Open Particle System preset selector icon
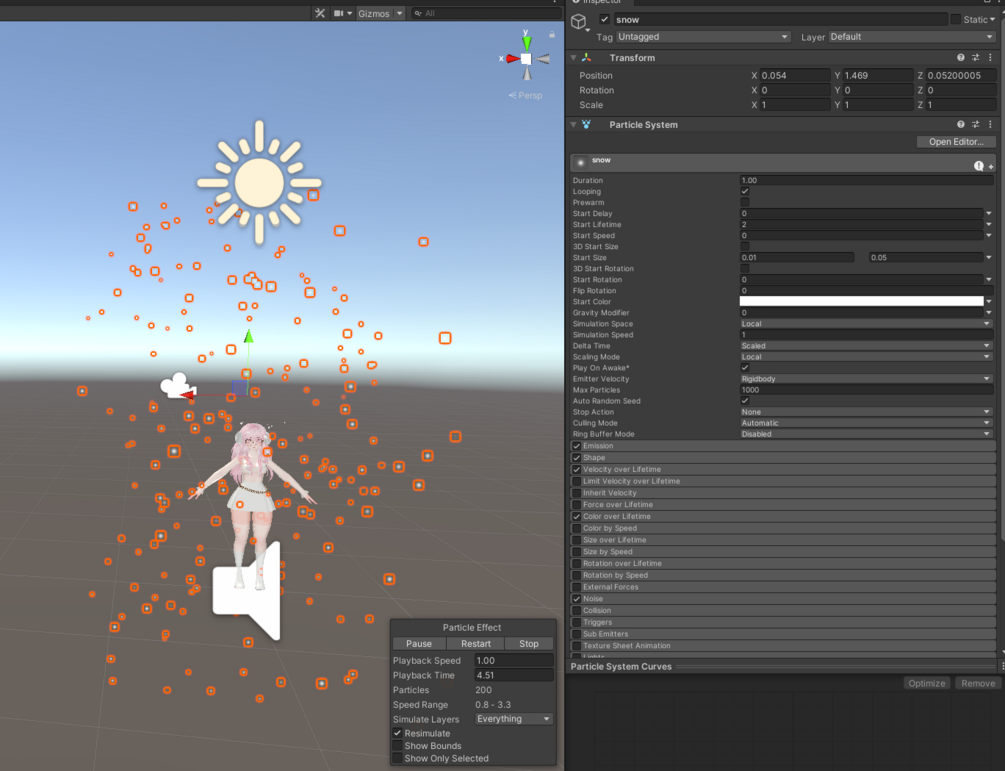The width and height of the screenshot is (1005, 771). coord(976,124)
